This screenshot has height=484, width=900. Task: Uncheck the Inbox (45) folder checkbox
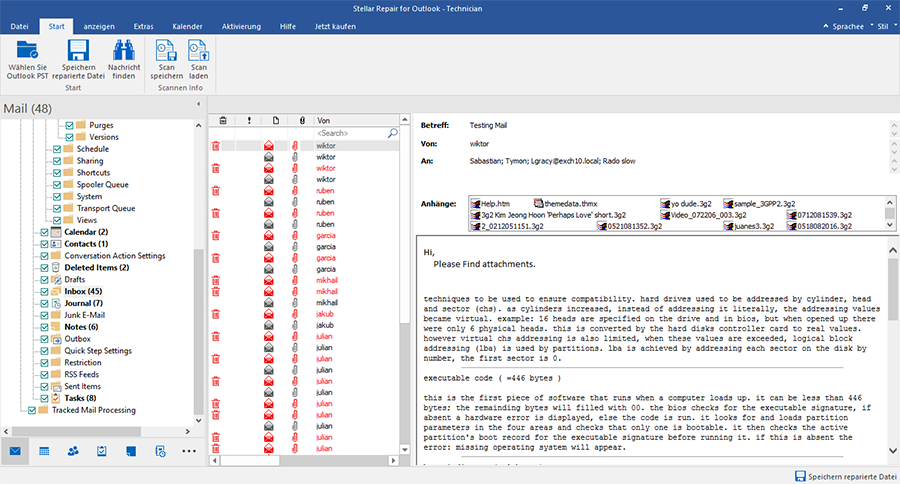click(45, 291)
